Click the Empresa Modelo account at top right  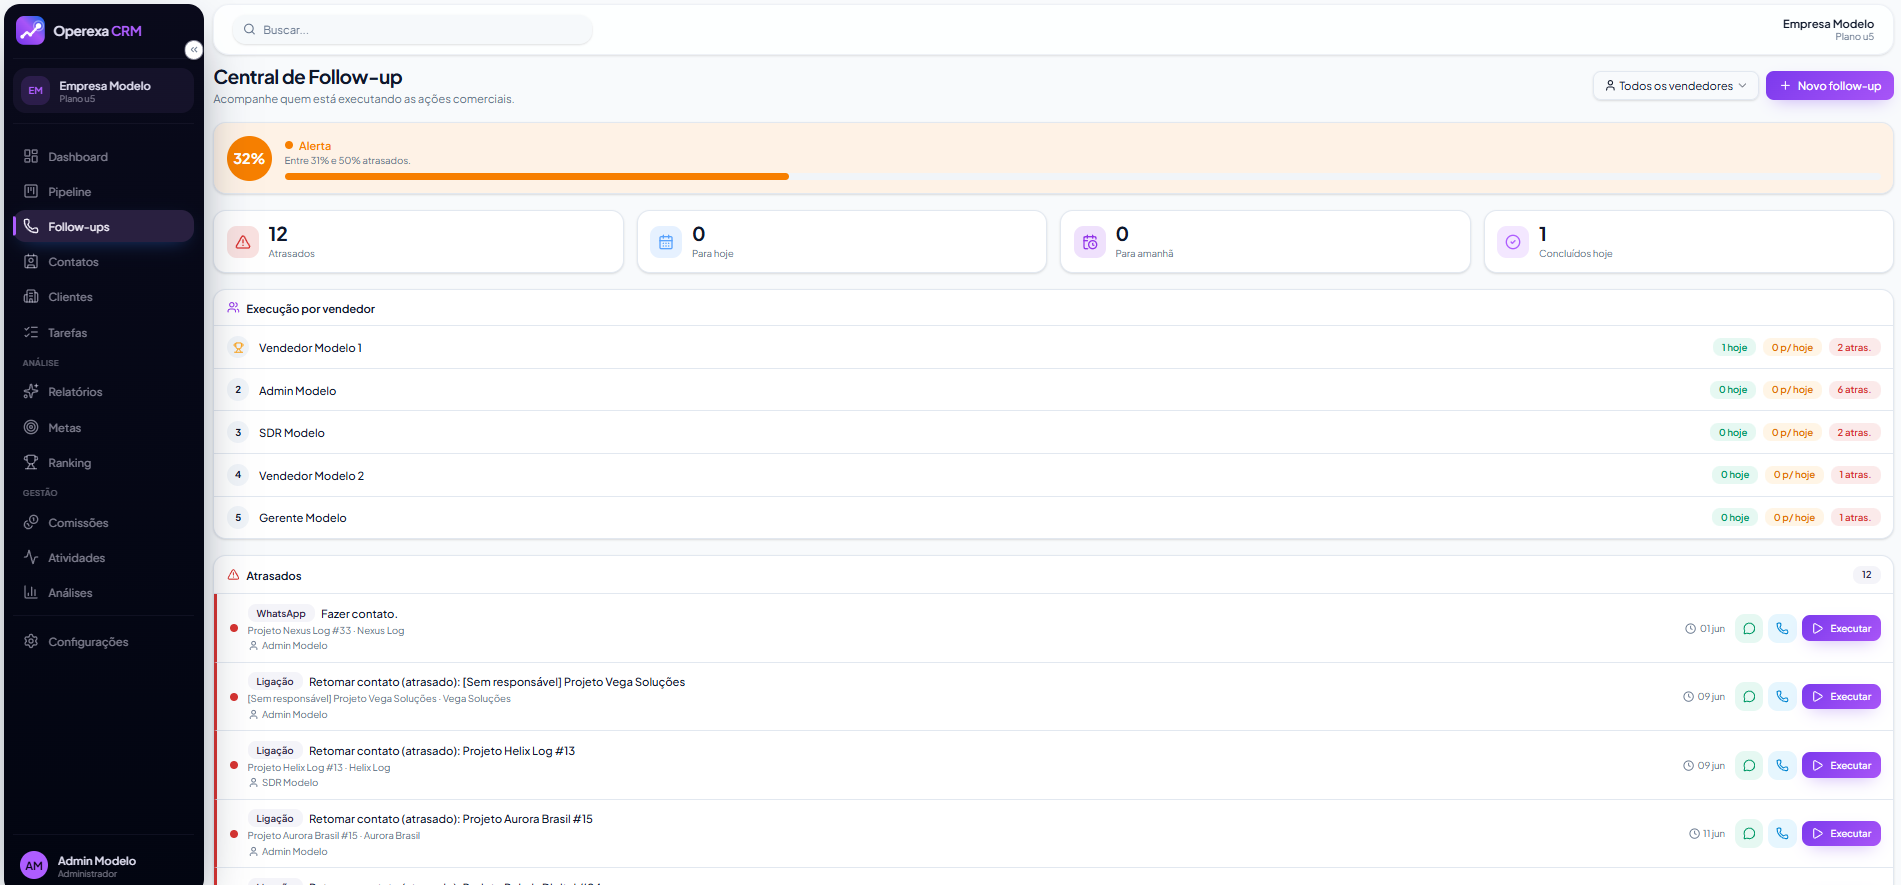(x=1828, y=30)
